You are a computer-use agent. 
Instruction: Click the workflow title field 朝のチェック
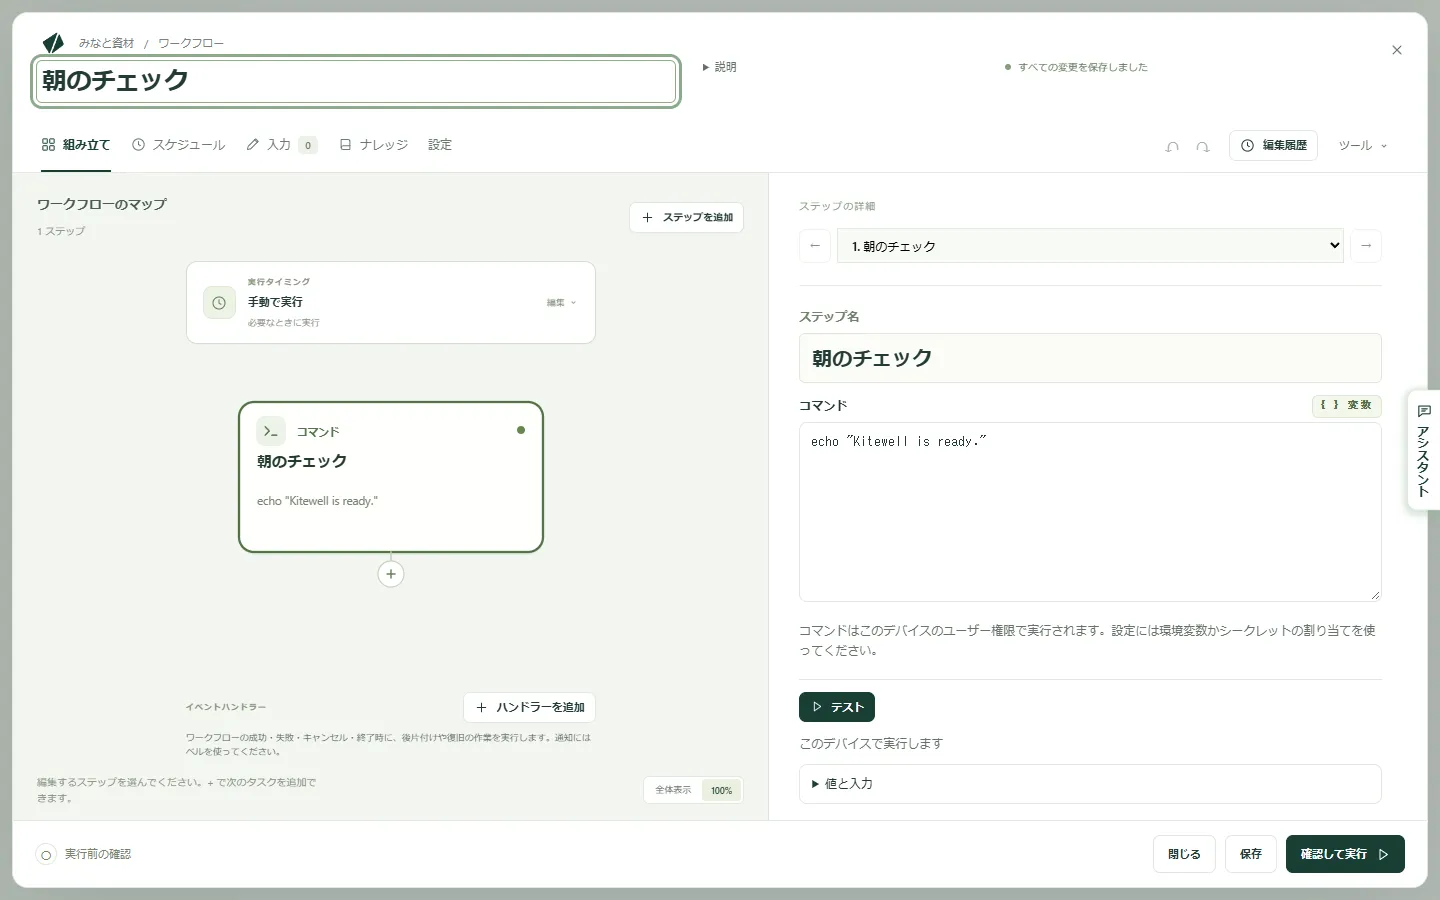(x=356, y=81)
